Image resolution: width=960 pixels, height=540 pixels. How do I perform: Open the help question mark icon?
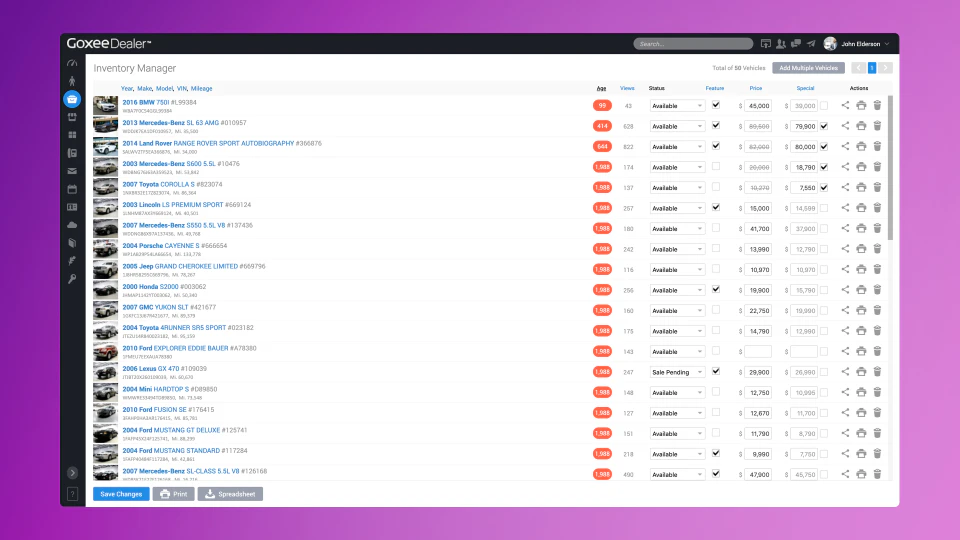point(72,494)
